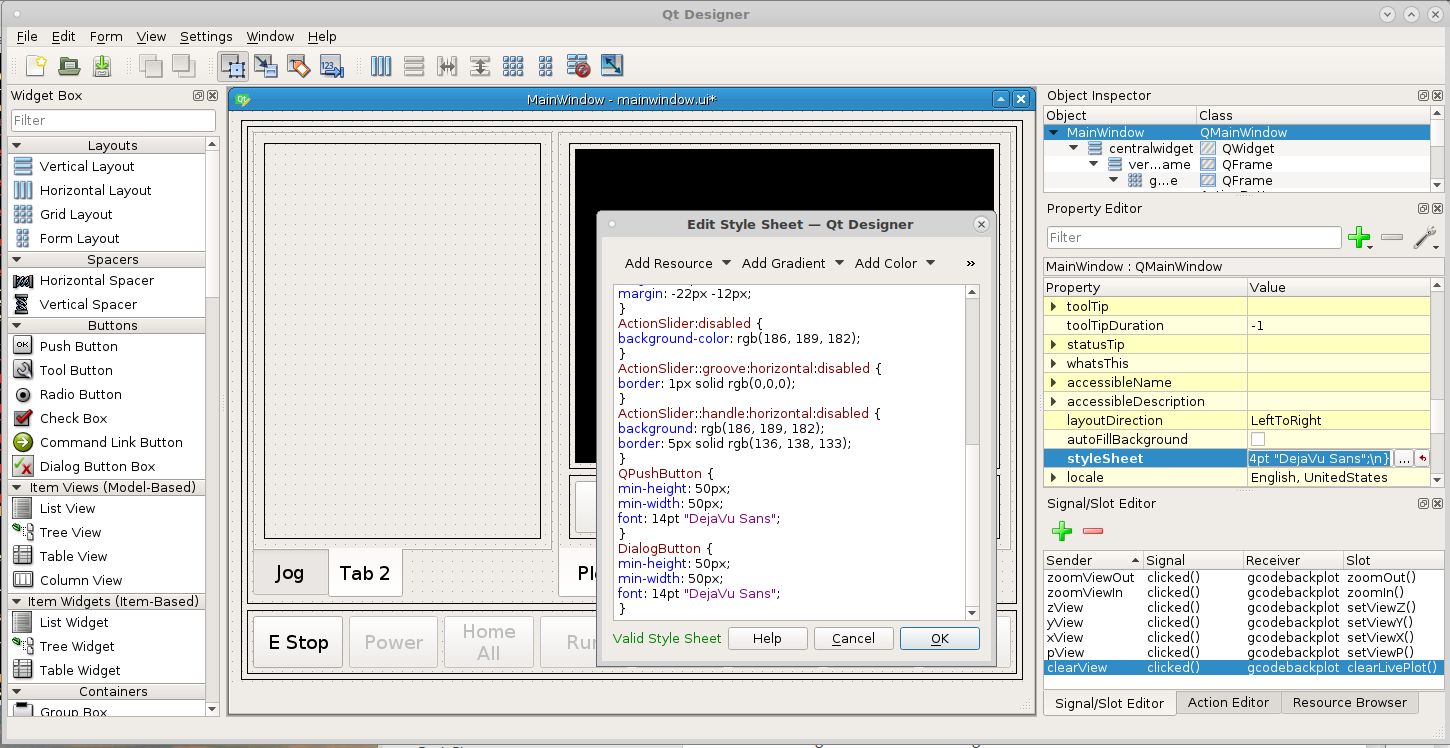This screenshot has height=748, width=1450.
Task: Expand the whatsThis property
Action: [x=1054, y=363]
